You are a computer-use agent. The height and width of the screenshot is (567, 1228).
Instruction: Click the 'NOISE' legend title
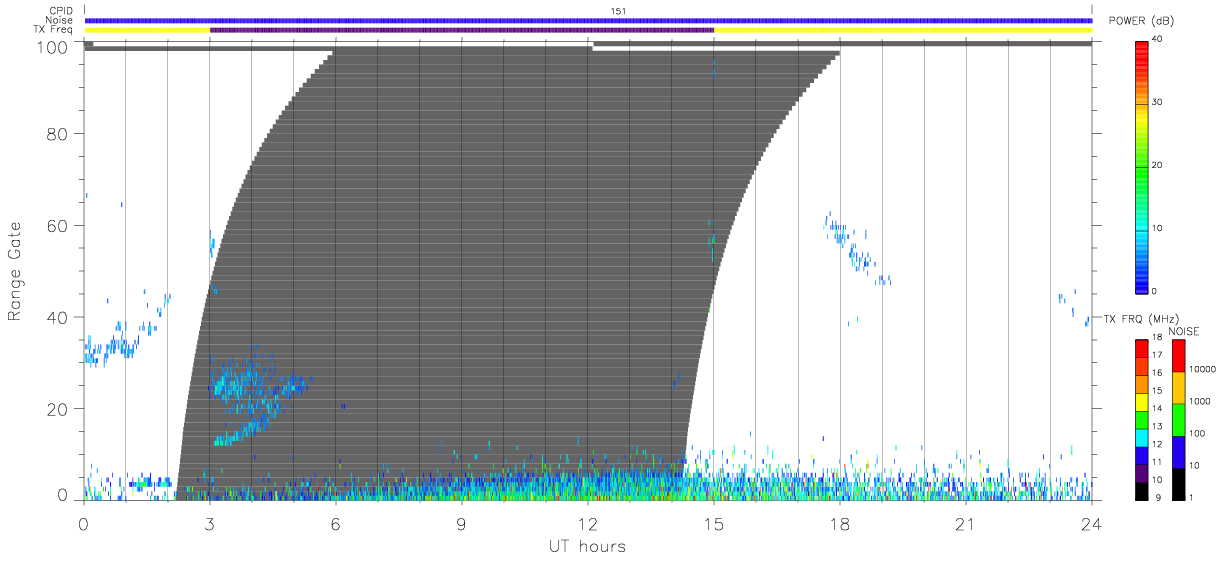(x=1183, y=331)
